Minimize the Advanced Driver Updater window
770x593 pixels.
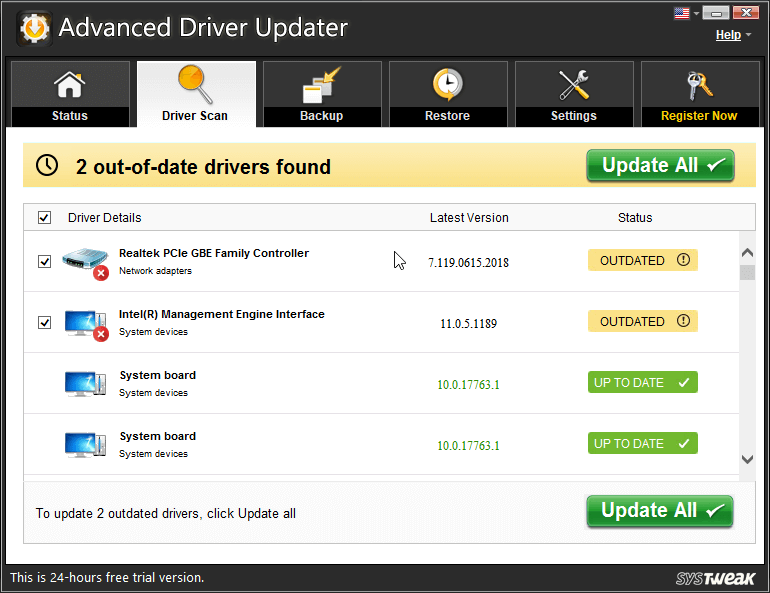tap(715, 13)
